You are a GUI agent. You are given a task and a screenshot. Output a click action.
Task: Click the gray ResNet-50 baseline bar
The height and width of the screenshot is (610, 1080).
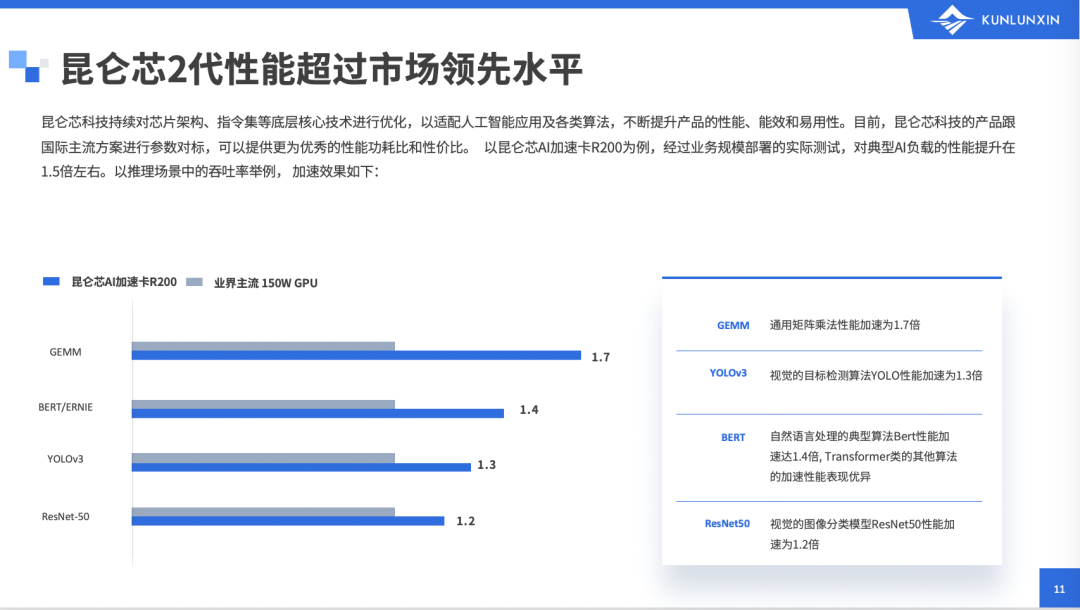(x=263, y=512)
